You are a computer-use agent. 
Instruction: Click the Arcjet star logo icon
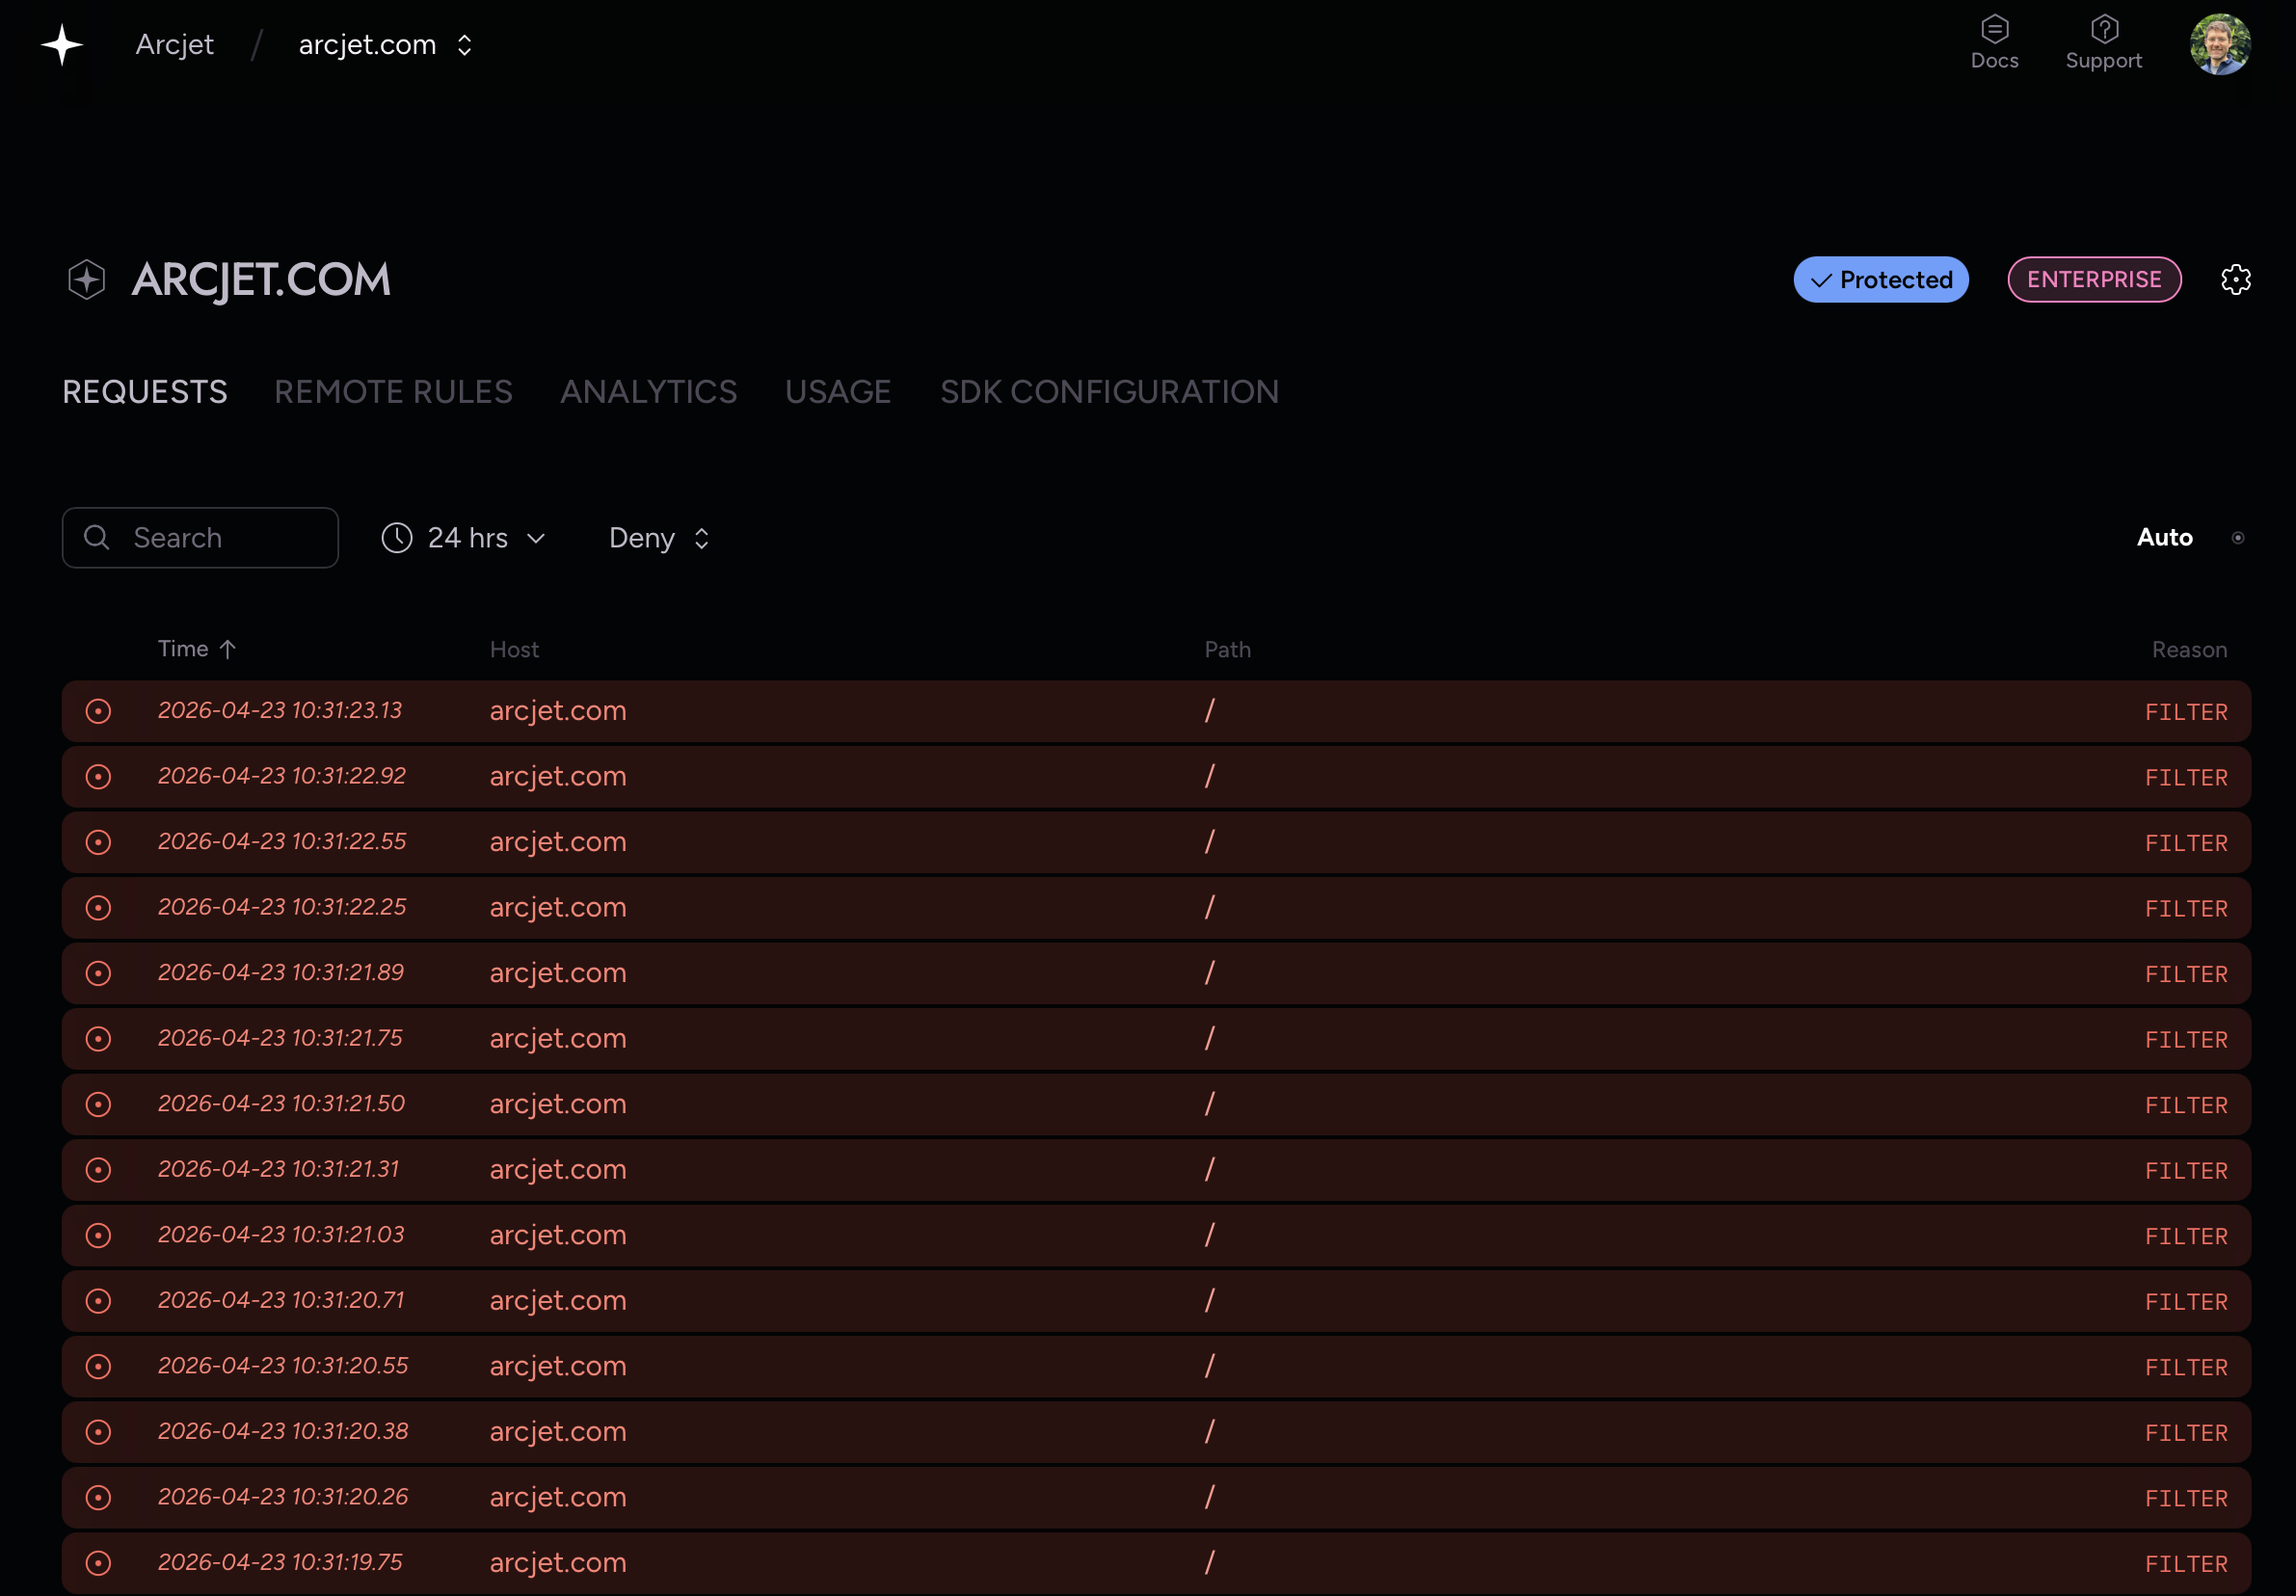tap(62, 45)
